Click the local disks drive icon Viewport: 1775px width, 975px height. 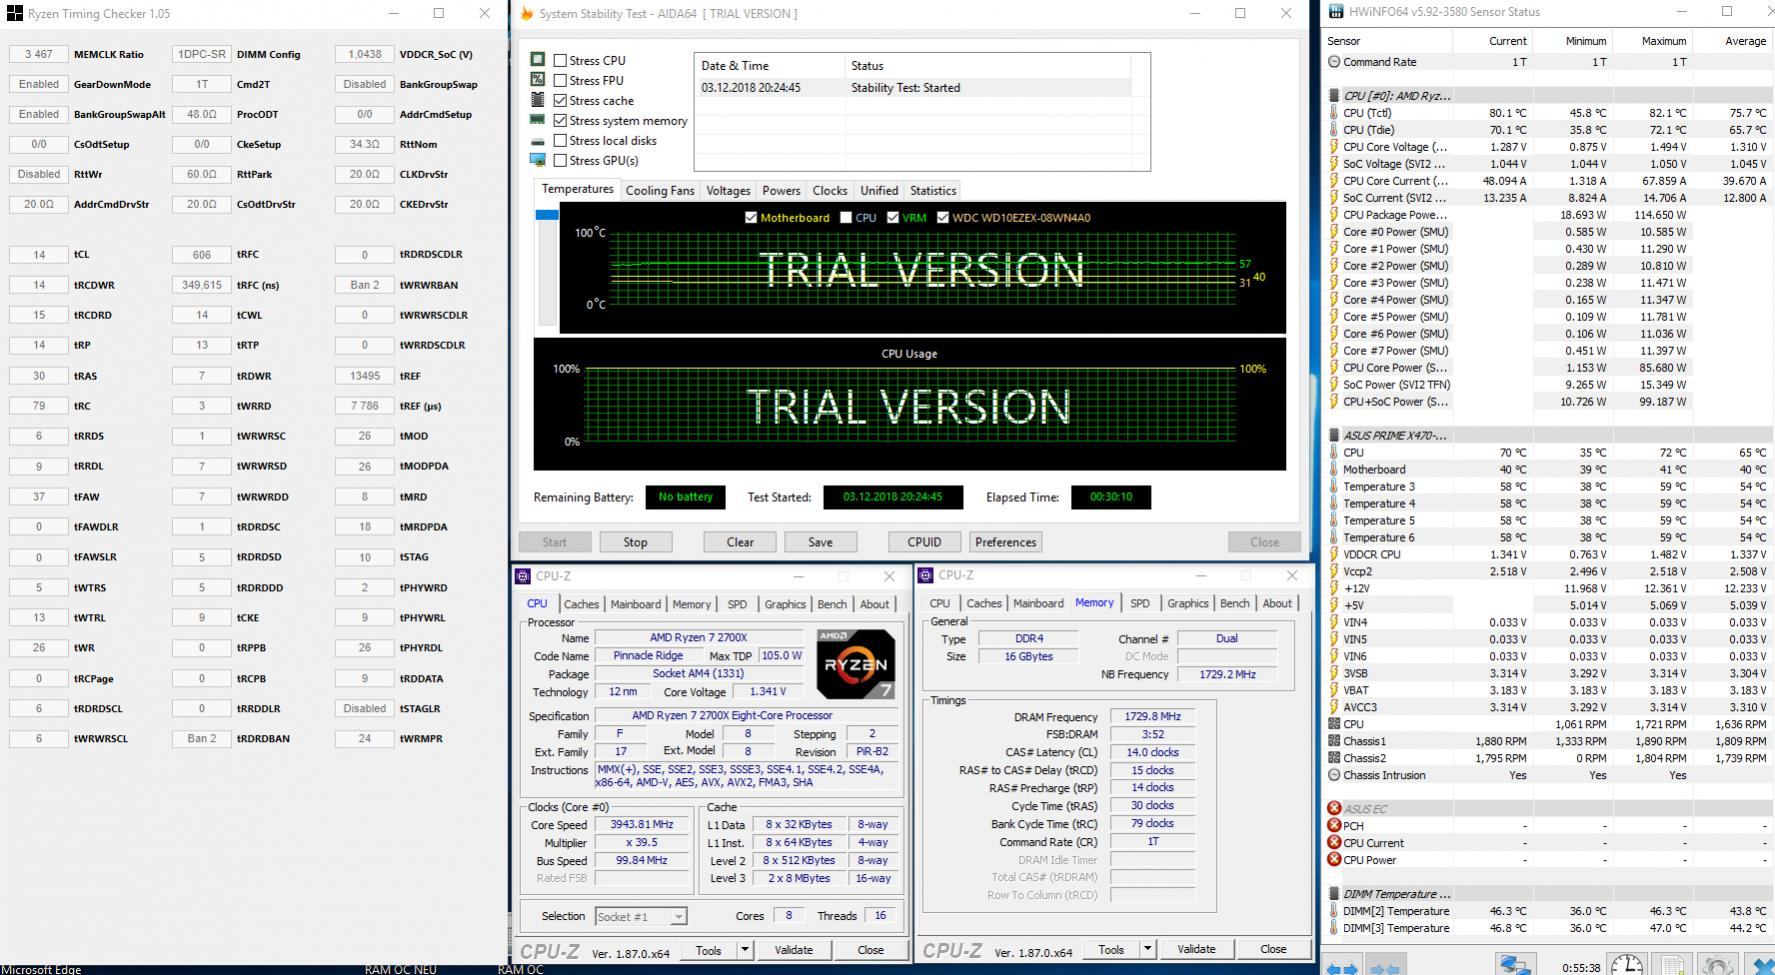(537, 141)
